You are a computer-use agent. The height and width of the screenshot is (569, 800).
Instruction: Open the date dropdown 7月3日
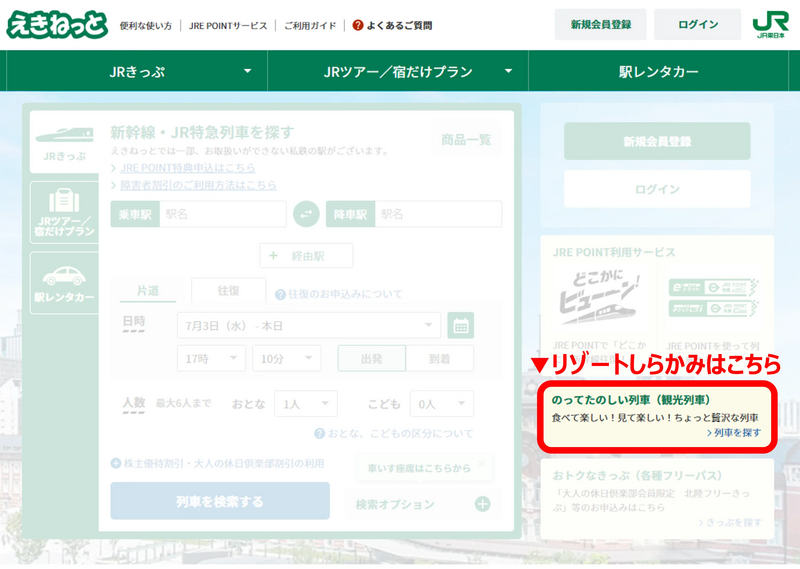click(x=308, y=326)
